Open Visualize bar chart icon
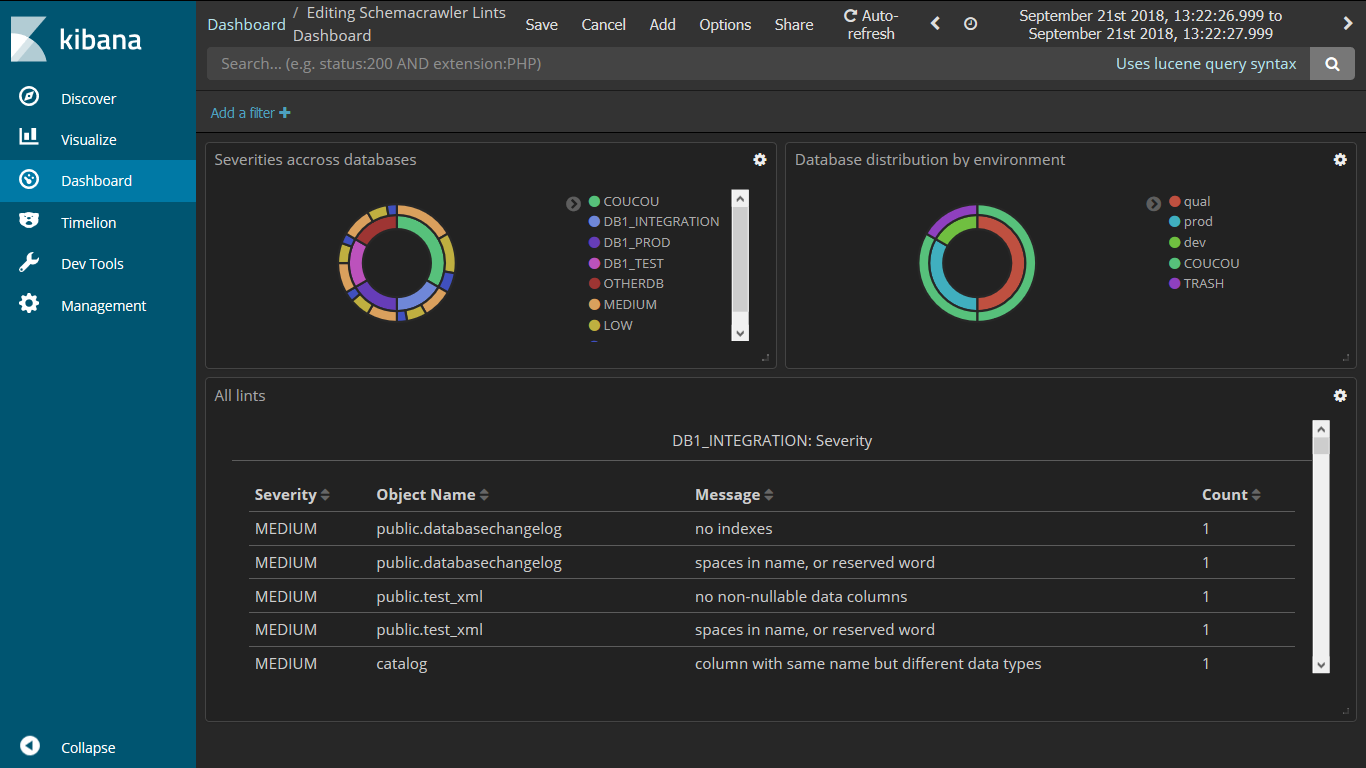Image resolution: width=1366 pixels, height=768 pixels. tap(29, 137)
